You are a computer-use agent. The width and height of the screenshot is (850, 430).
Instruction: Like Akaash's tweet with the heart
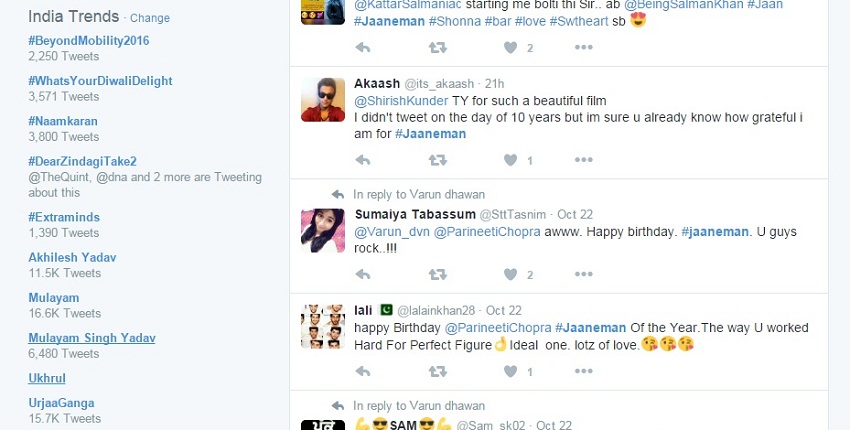(510, 160)
